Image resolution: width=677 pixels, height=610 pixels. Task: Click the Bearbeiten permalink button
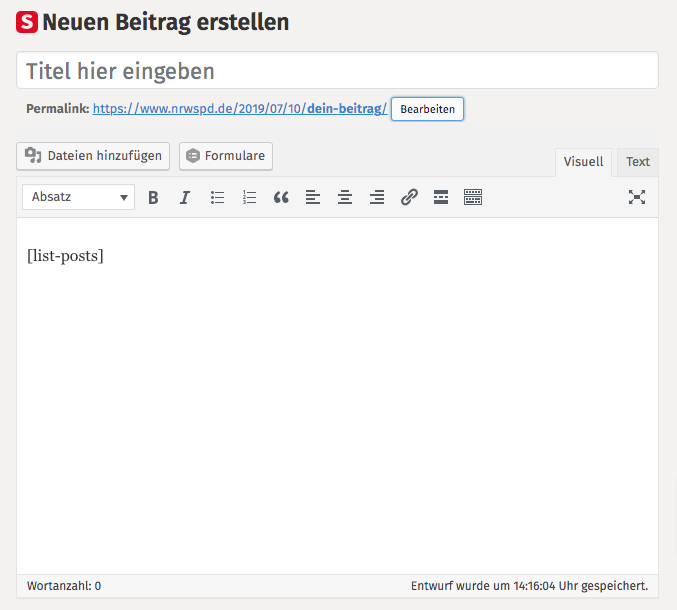coord(427,109)
